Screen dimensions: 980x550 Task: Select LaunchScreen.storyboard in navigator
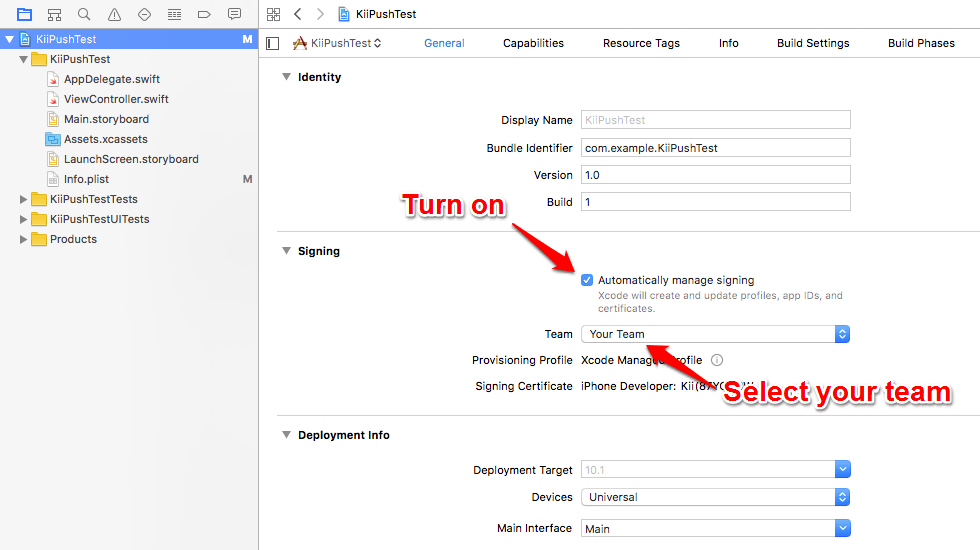(x=131, y=159)
